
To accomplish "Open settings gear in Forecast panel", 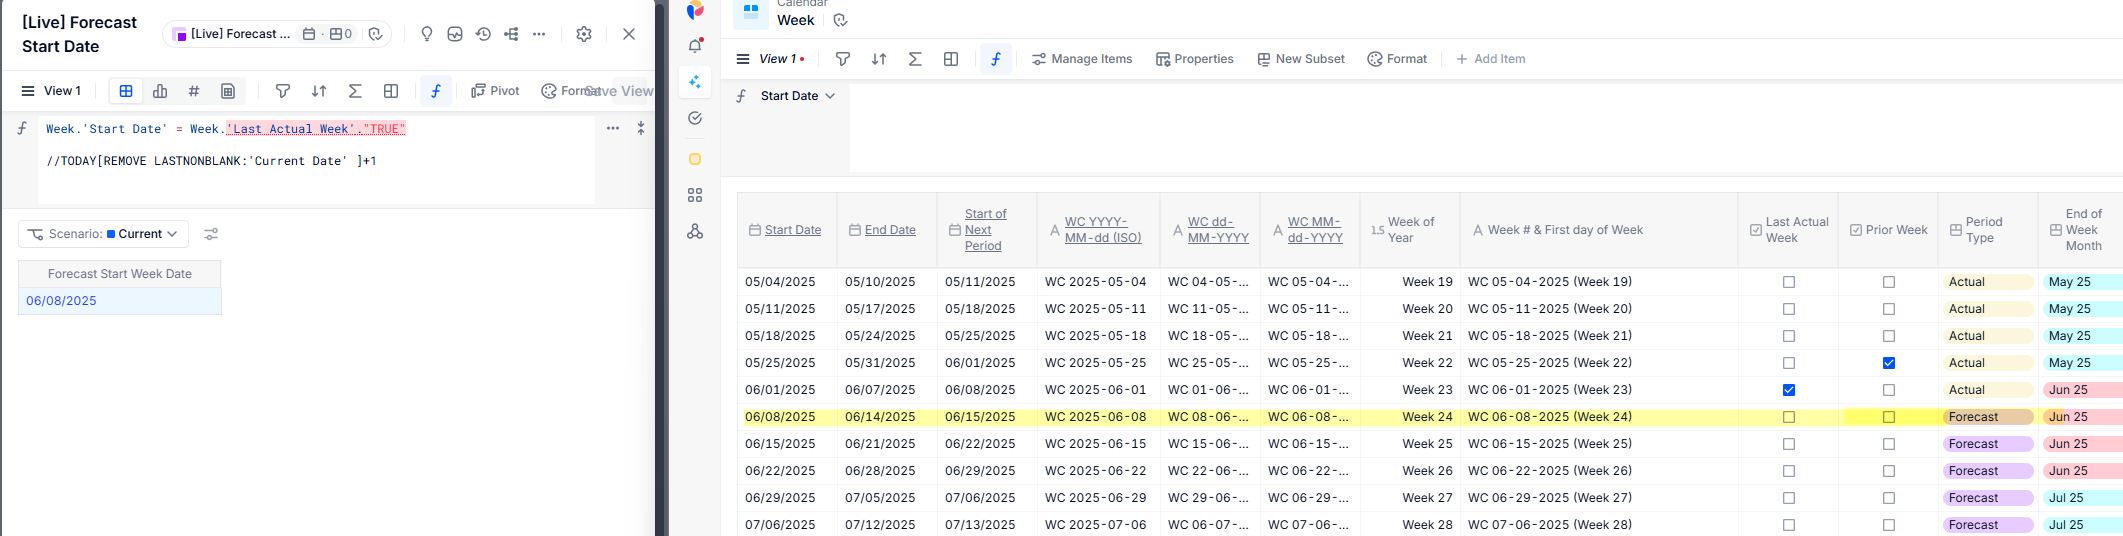I will coord(584,34).
